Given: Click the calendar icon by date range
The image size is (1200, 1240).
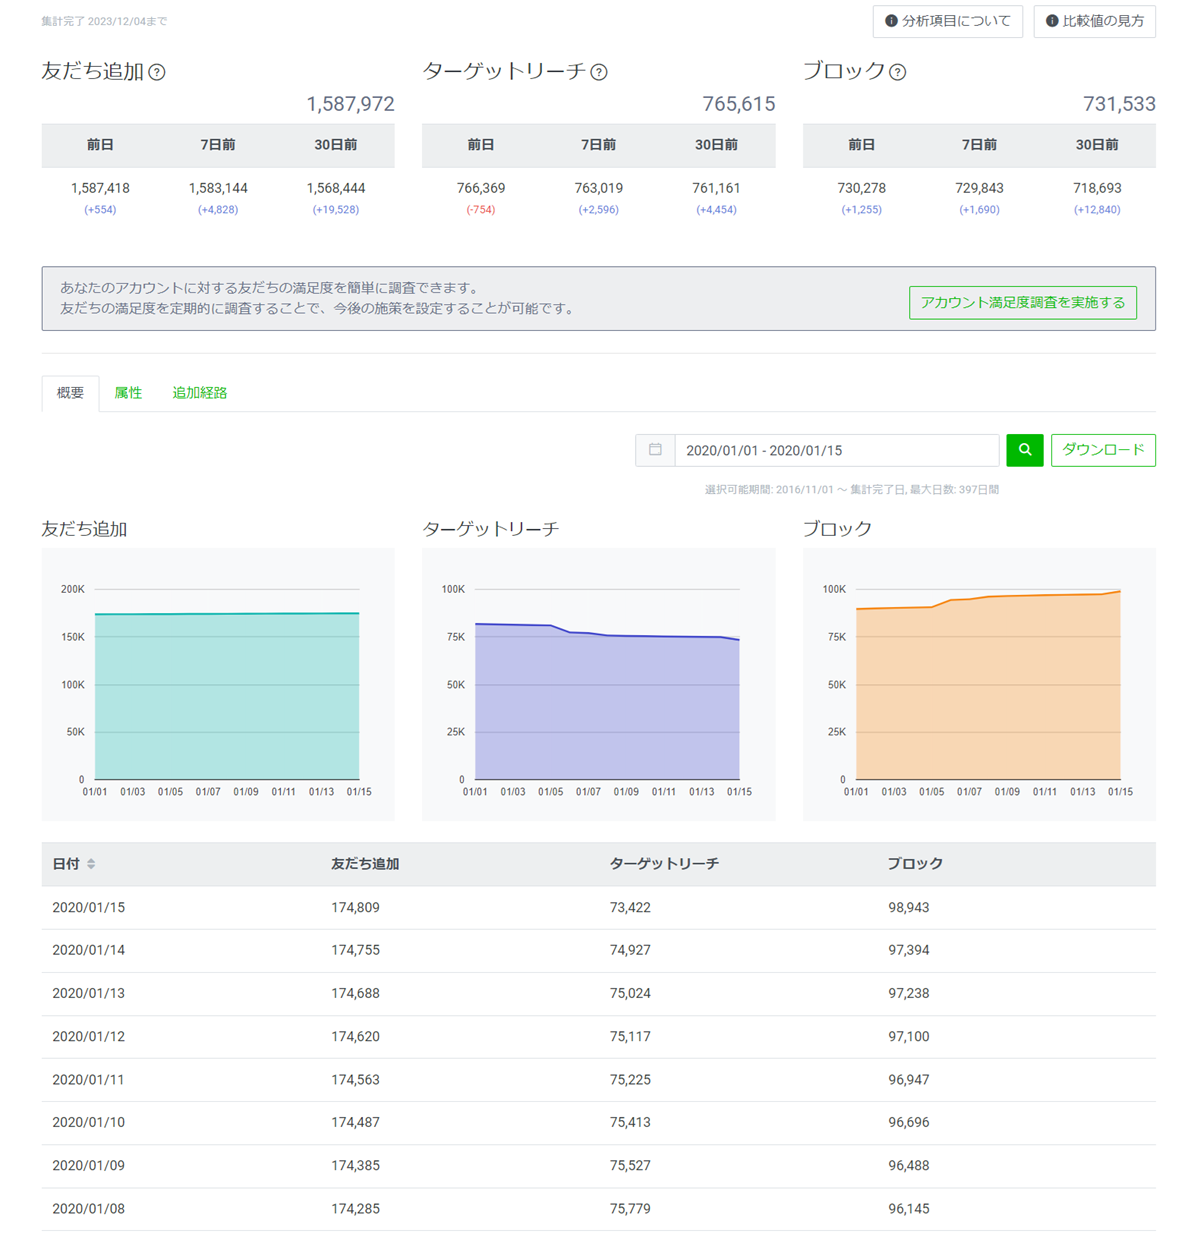Looking at the screenshot, I should pyautogui.click(x=655, y=450).
